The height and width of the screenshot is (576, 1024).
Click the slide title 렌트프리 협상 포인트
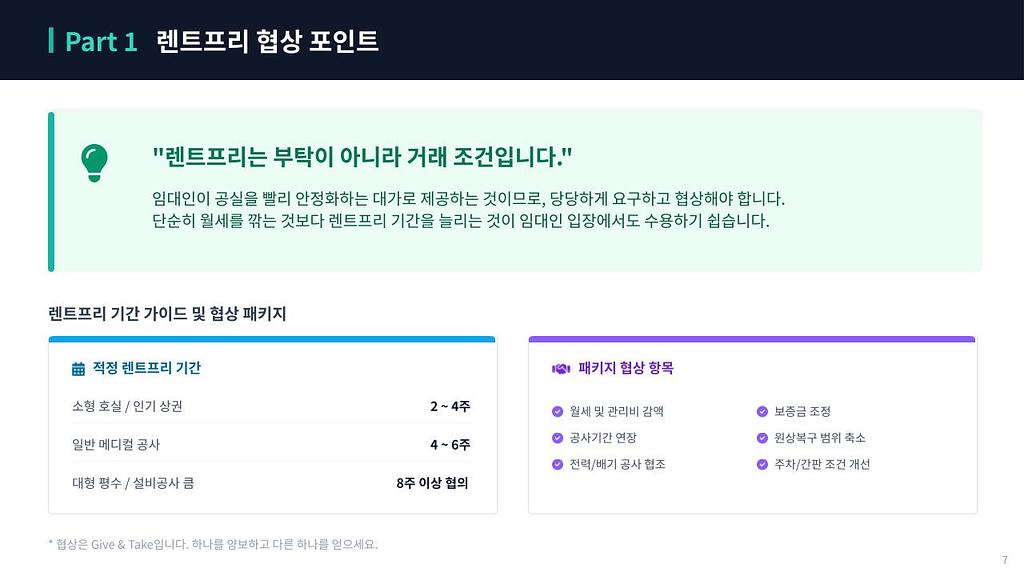pos(267,41)
